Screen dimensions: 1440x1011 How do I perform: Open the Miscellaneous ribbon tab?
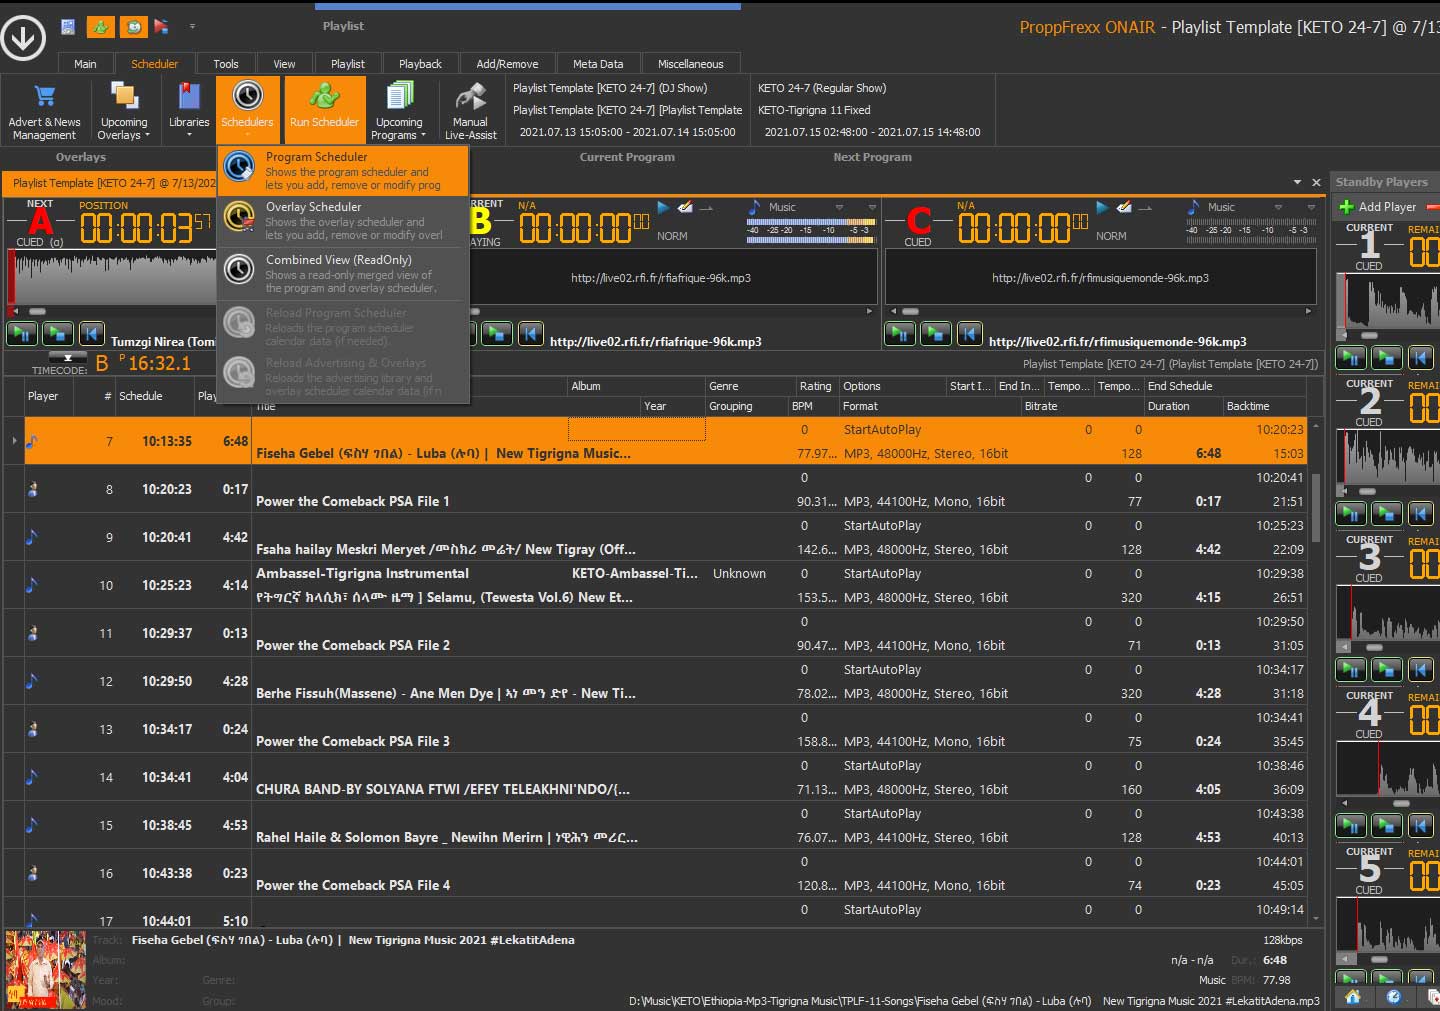(x=690, y=64)
